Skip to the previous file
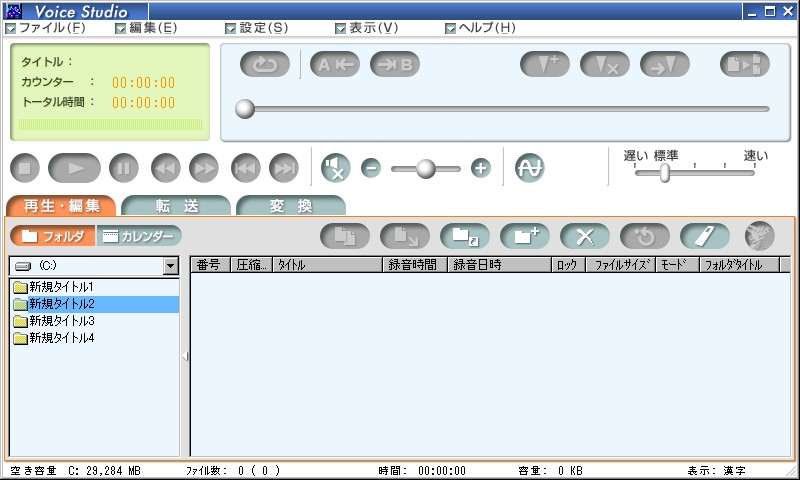The height and width of the screenshot is (480, 800). [x=246, y=168]
